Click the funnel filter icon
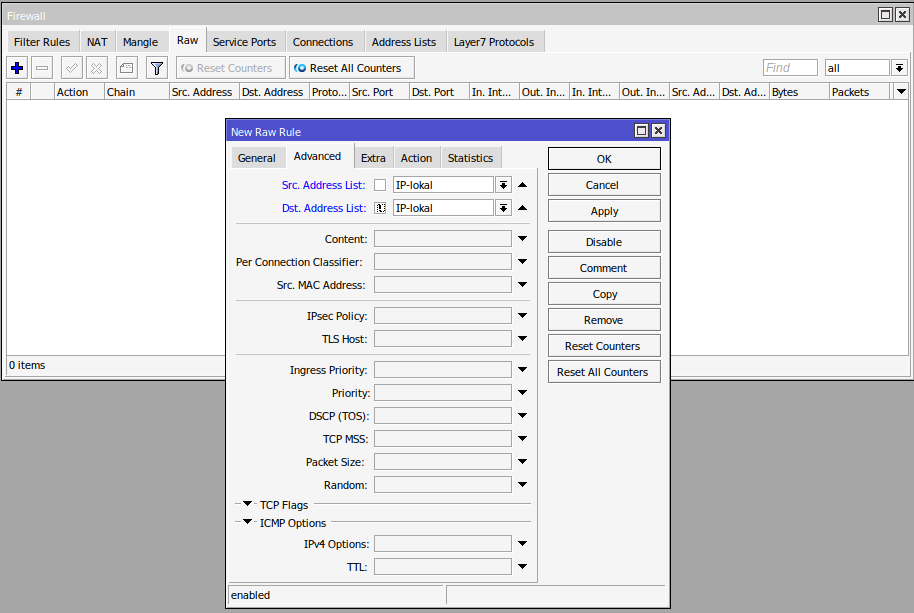The width and height of the screenshot is (914, 613). (157, 68)
